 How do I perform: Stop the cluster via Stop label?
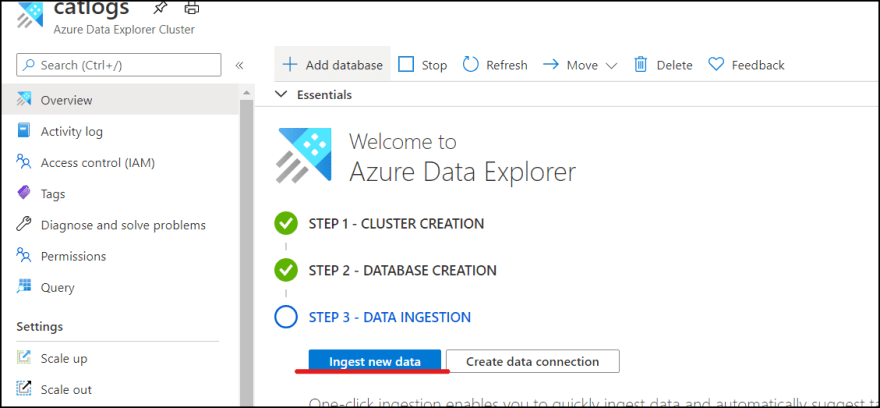point(434,65)
